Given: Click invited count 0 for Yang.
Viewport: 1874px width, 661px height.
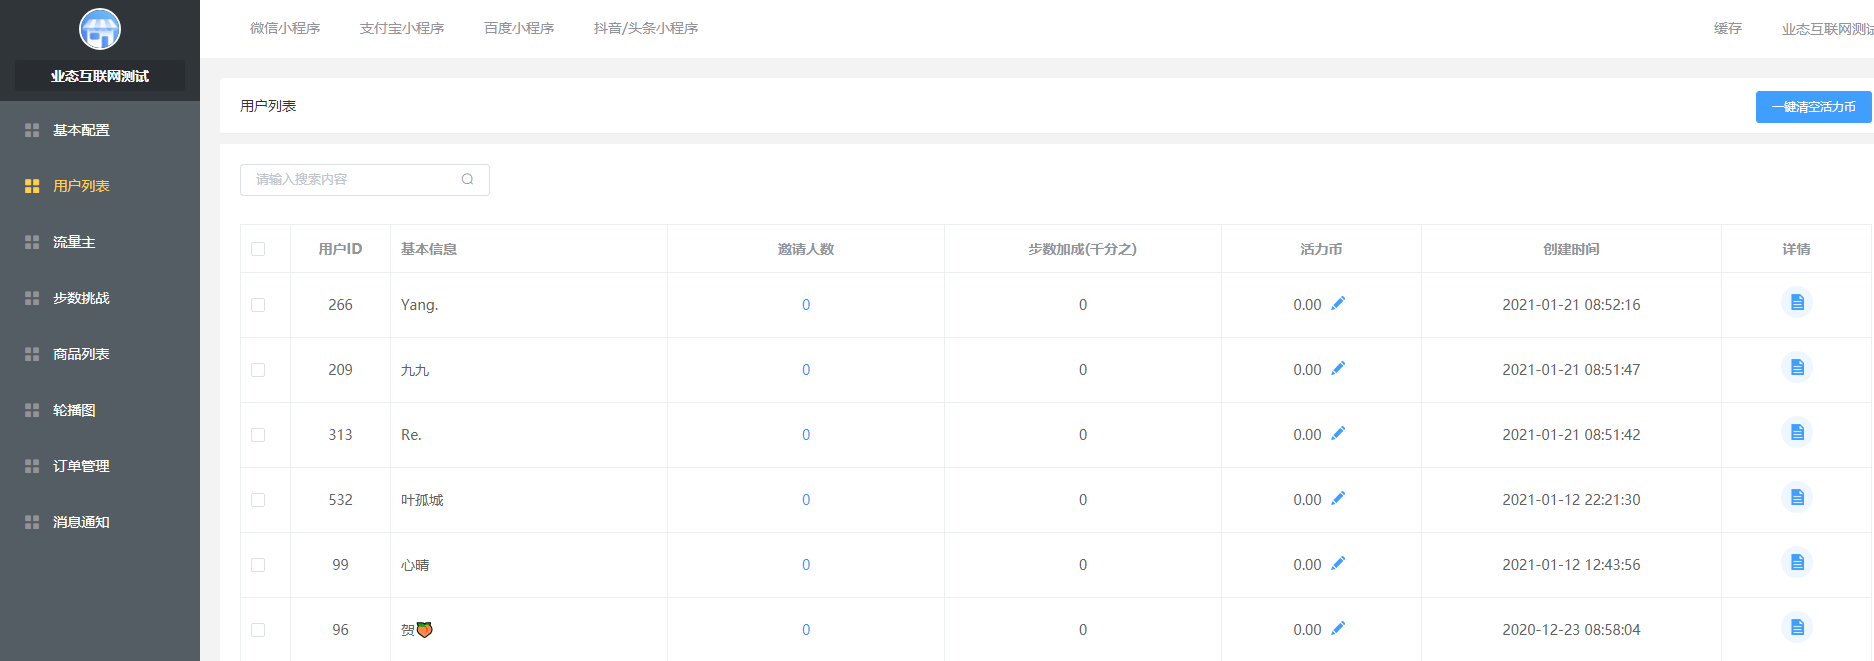Looking at the screenshot, I should click(806, 305).
